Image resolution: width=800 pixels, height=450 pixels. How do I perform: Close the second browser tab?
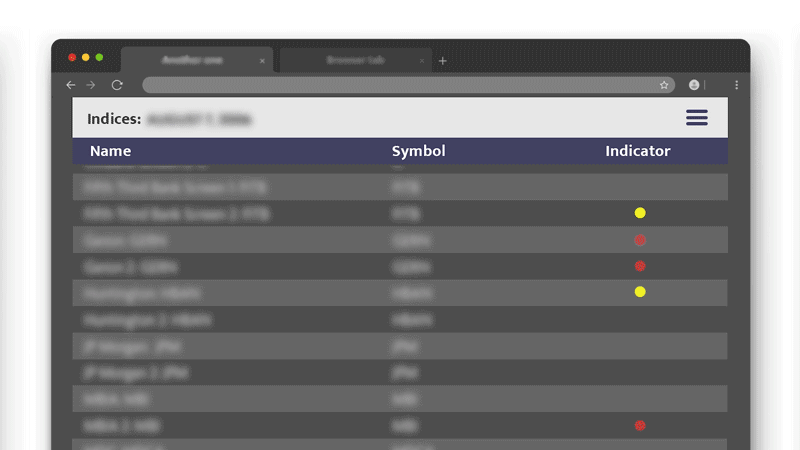tap(422, 61)
